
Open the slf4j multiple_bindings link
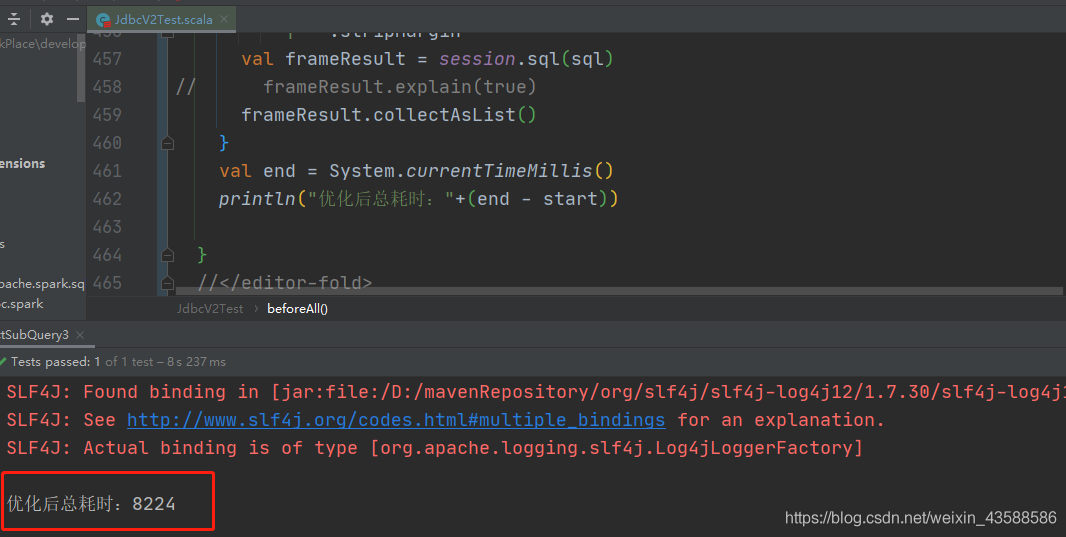pyautogui.click(x=396, y=420)
